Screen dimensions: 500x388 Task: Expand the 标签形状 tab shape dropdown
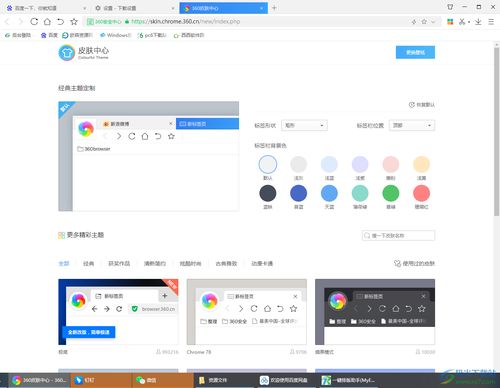(x=304, y=125)
